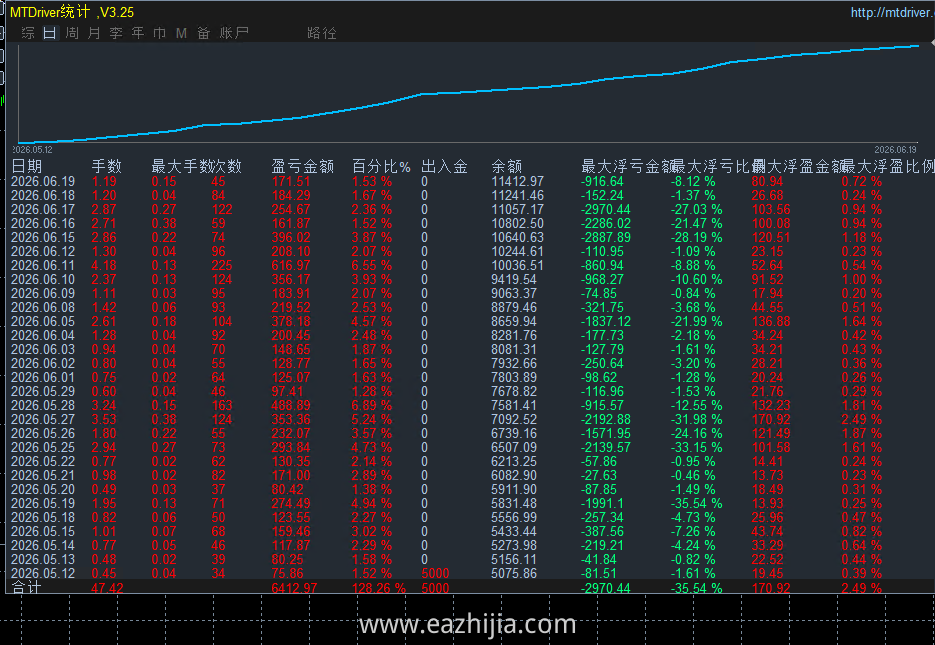Click the 合计 total row label
The height and width of the screenshot is (645, 935).
pyautogui.click(x=27, y=588)
